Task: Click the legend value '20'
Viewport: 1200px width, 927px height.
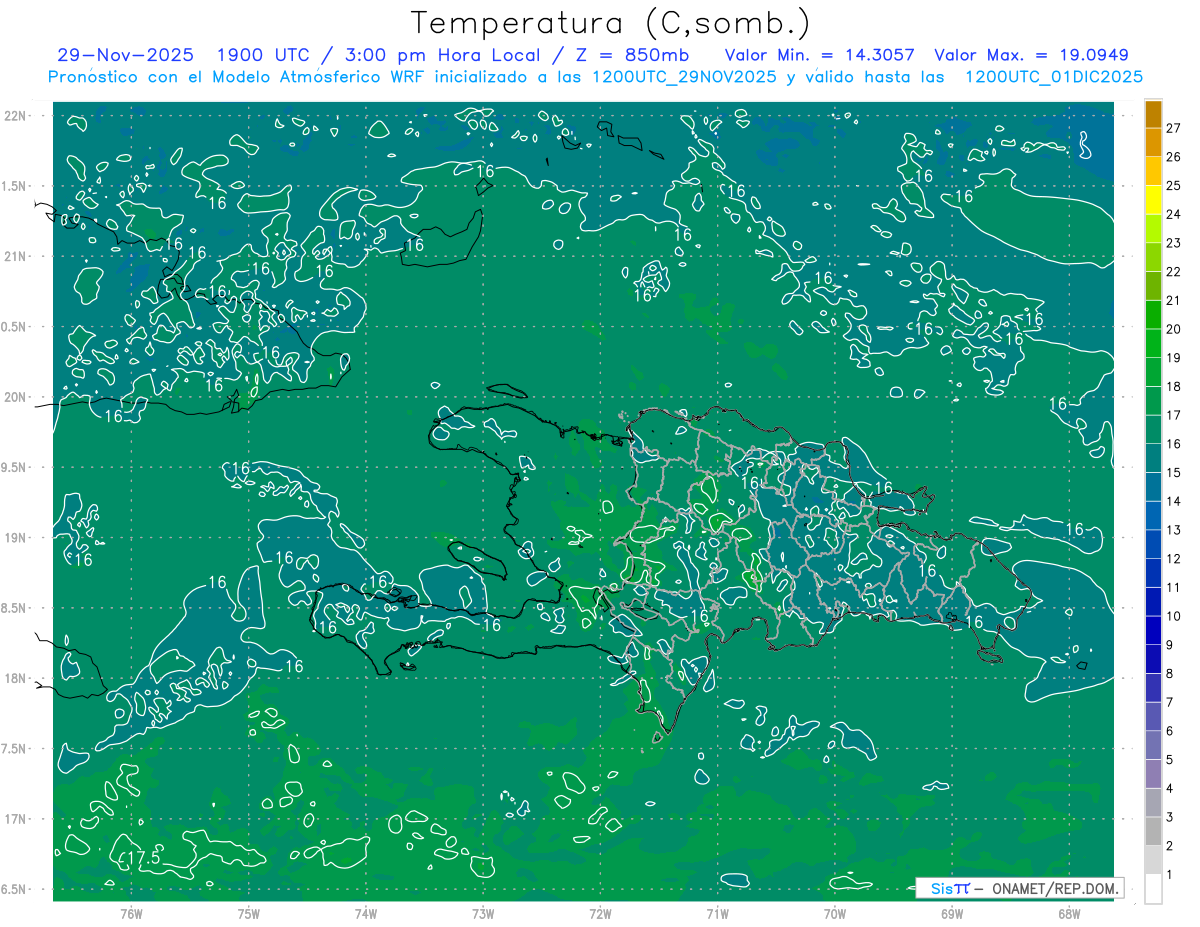Action: (1174, 329)
